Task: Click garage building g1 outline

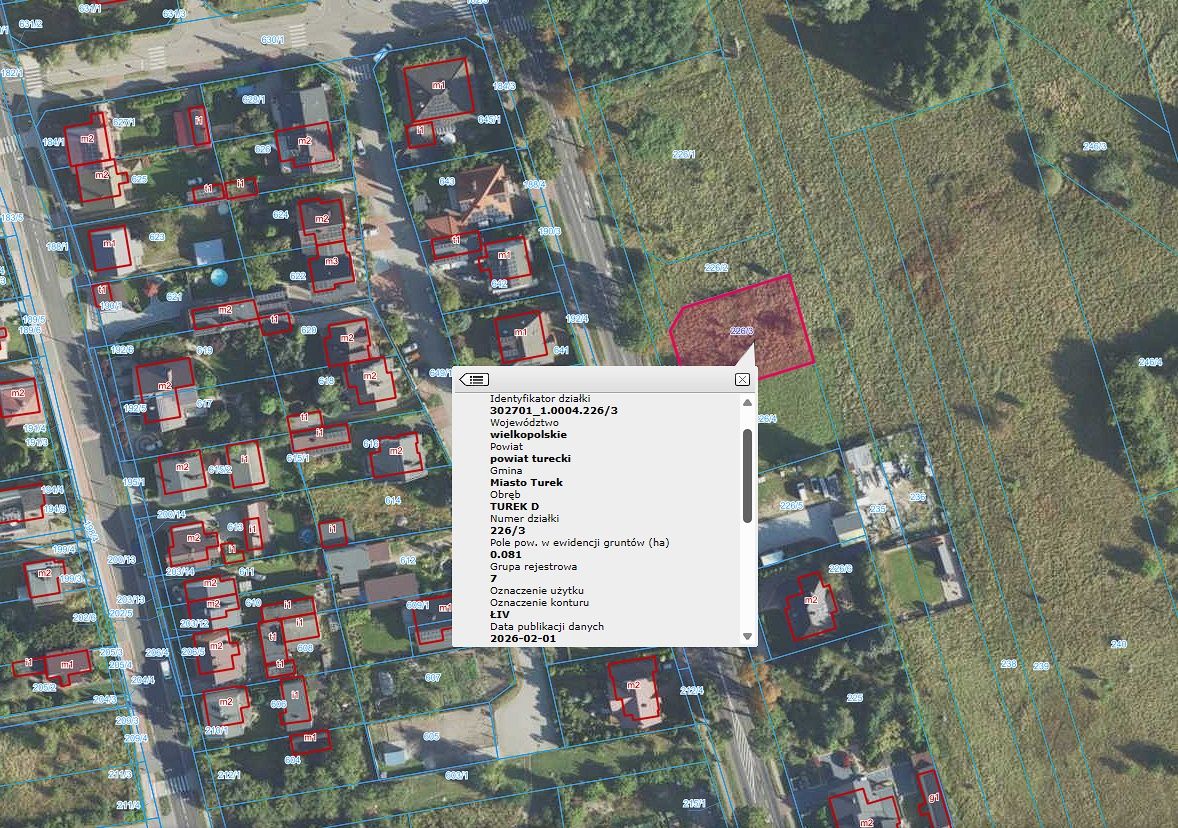Action: (x=932, y=799)
